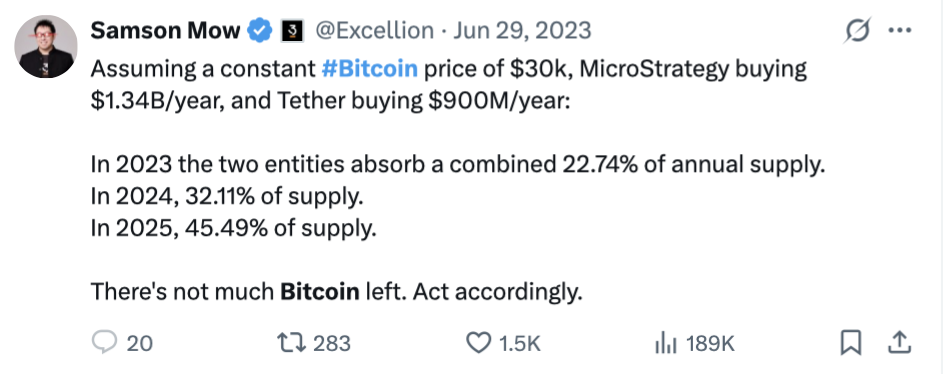The width and height of the screenshot is (945, 374).
Task: Click the 1.5K likes count
Action: coord(520,344)
